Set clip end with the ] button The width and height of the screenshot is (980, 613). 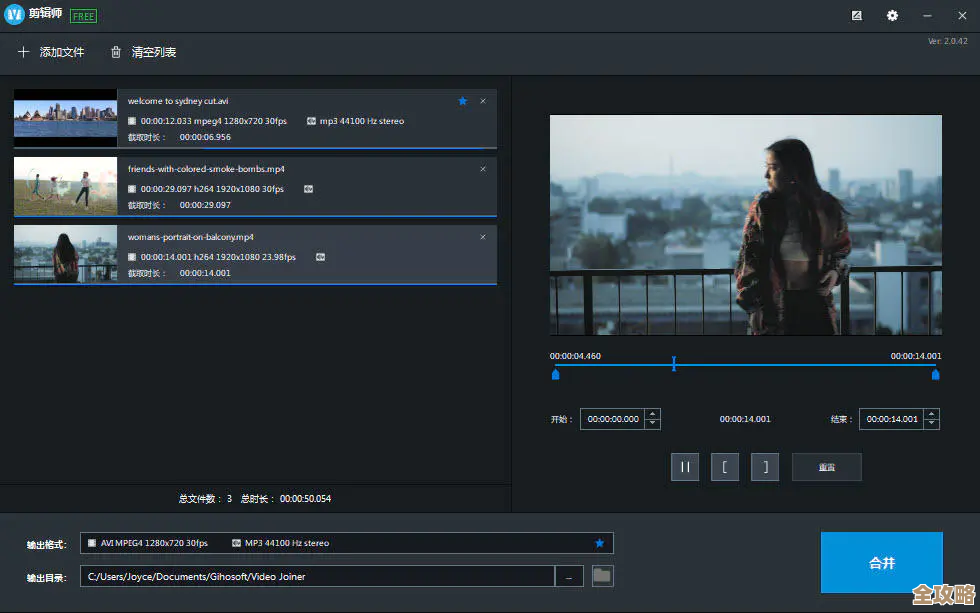765,467
